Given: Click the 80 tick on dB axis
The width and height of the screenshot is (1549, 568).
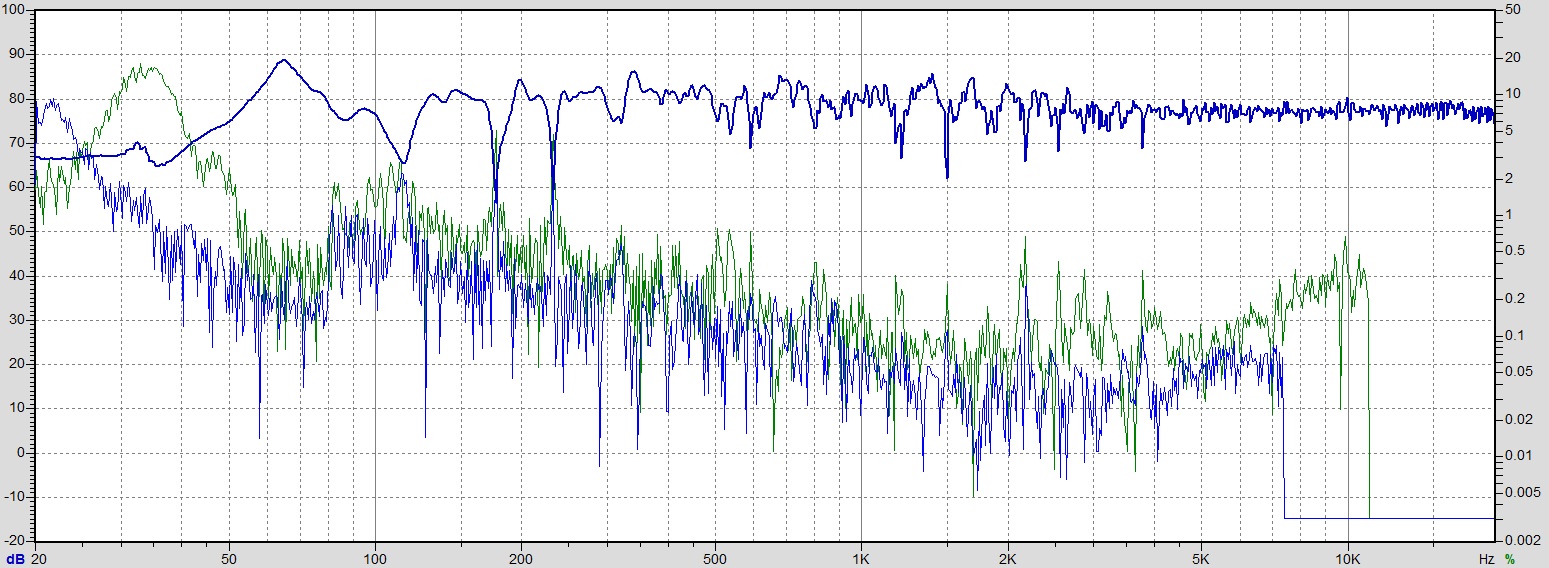Looking at the screenshot, I should [x=17, y=99].
